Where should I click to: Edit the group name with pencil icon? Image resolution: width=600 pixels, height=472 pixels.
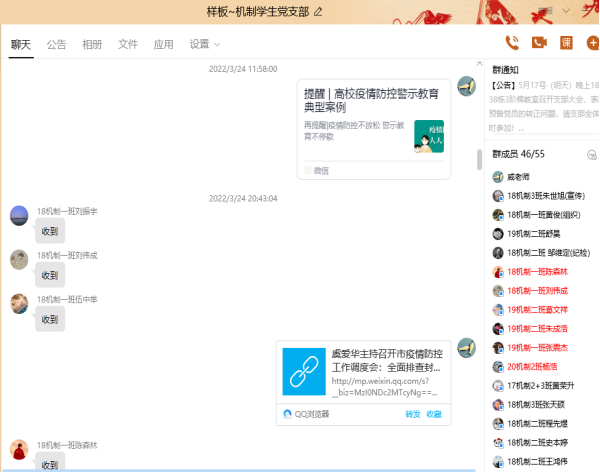319,12
